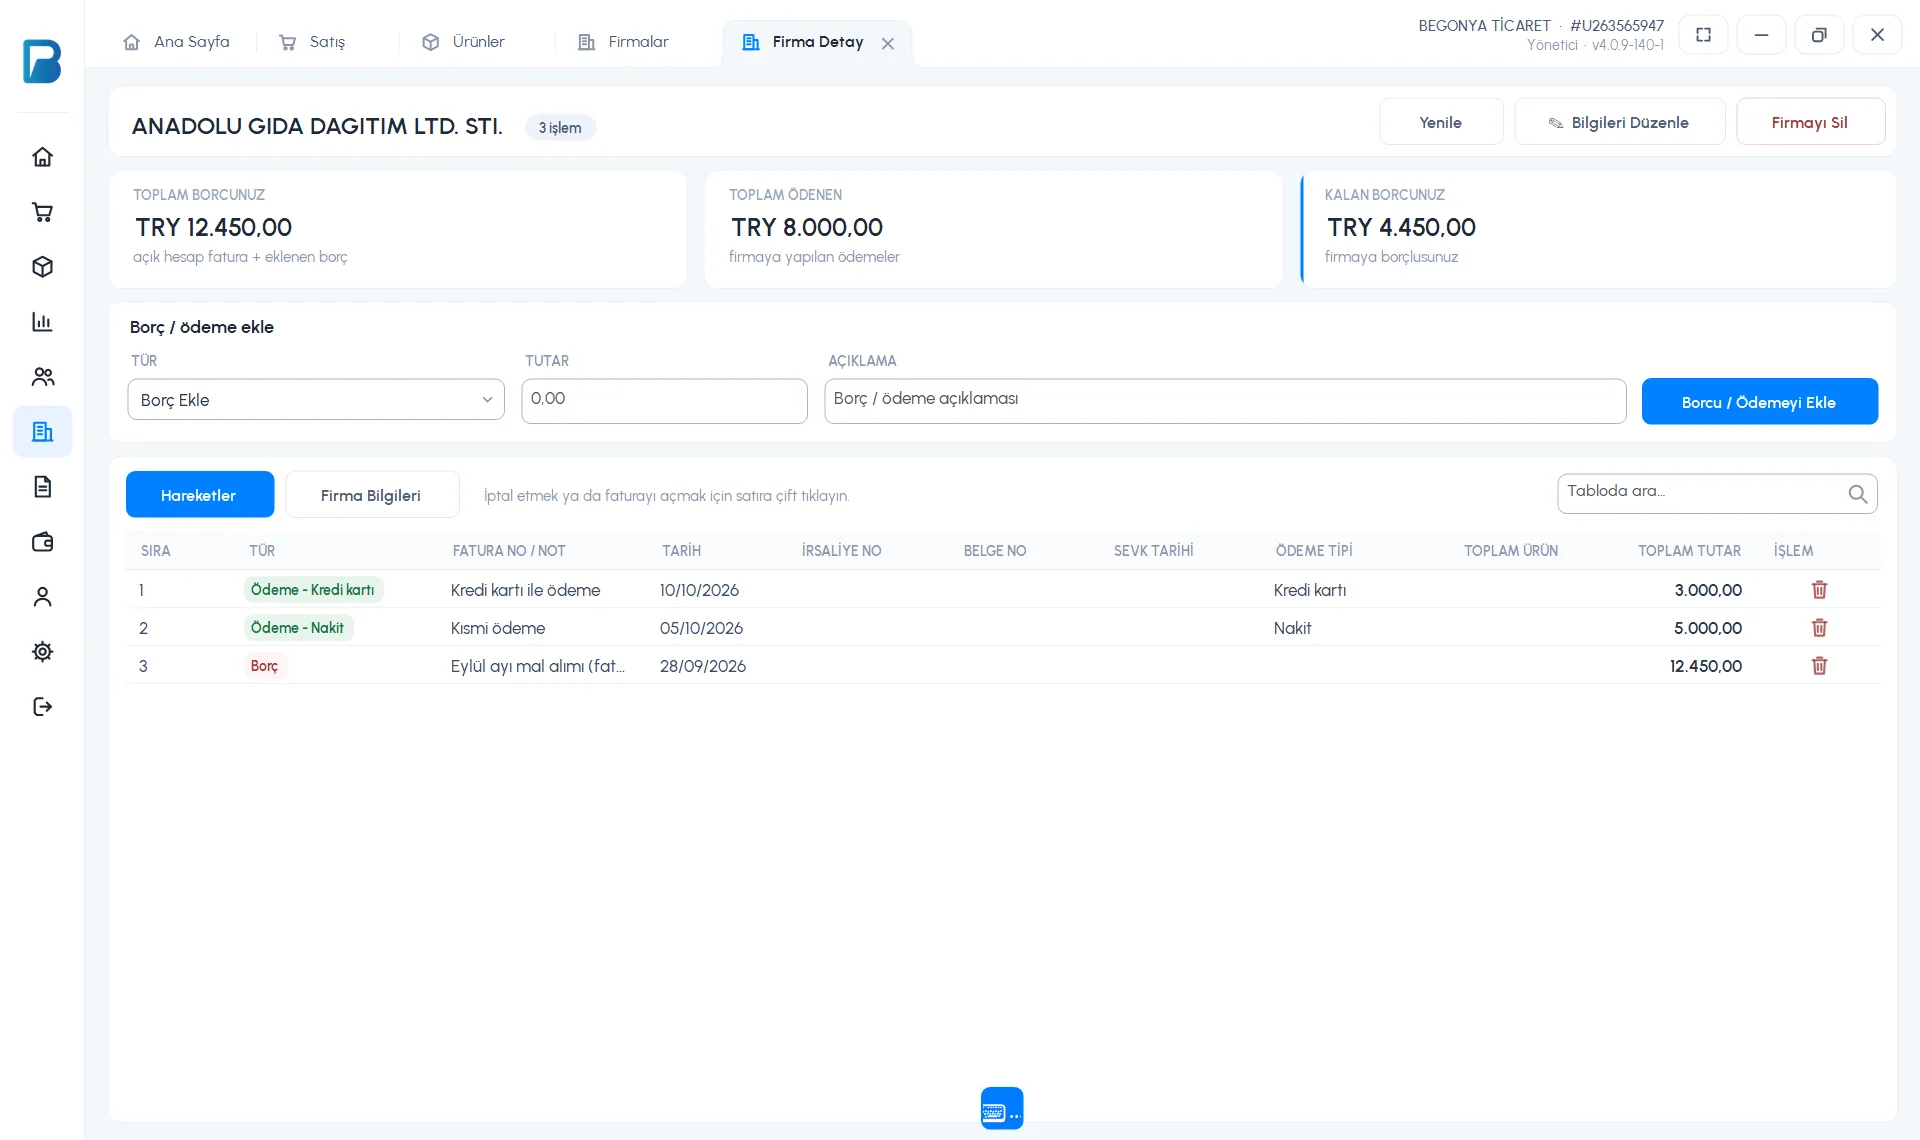Click the Ödeme - Nakit badge
Viewport: 1920px width, 1140px height.
click(298, 628)
